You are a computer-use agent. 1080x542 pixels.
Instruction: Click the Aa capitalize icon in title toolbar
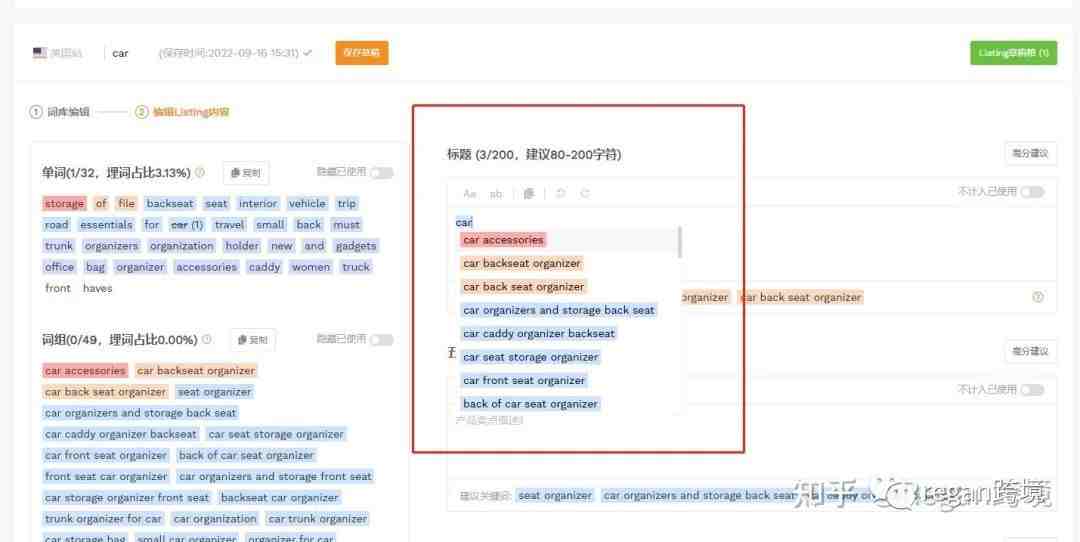pyautogui.click(x=470, y=194)
